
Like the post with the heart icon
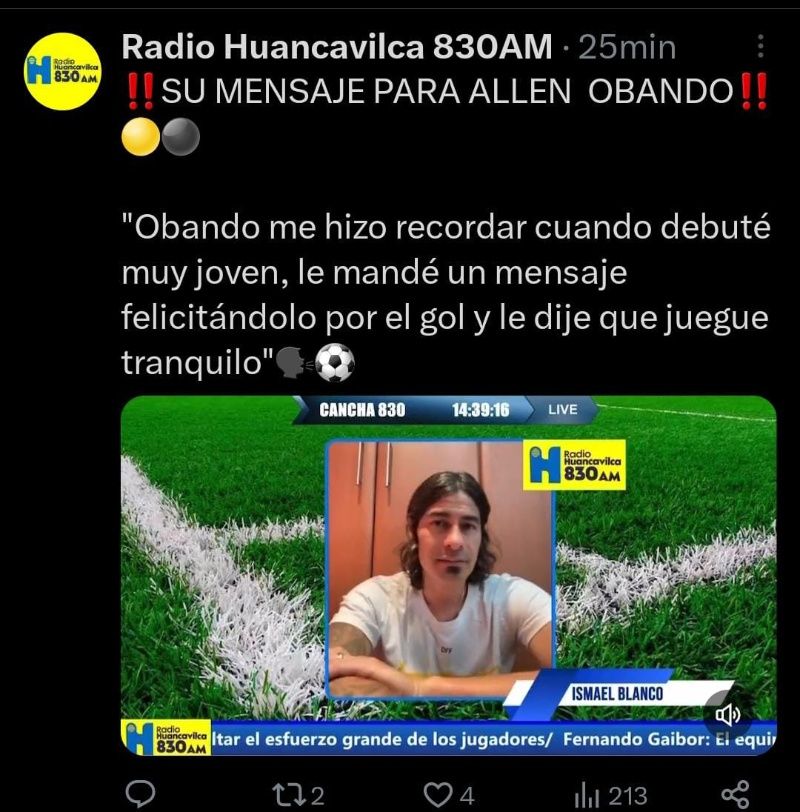tap(438, 795)
